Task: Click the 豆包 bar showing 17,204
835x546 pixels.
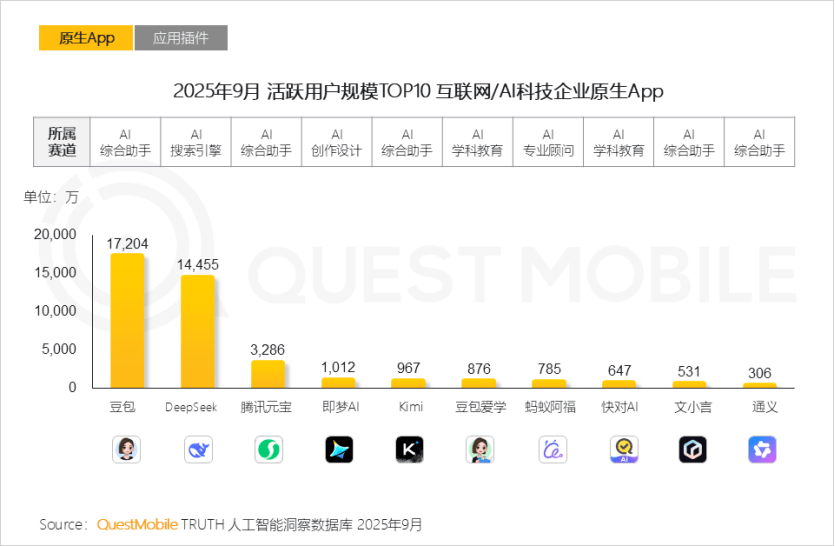Action: pos(126,320)
